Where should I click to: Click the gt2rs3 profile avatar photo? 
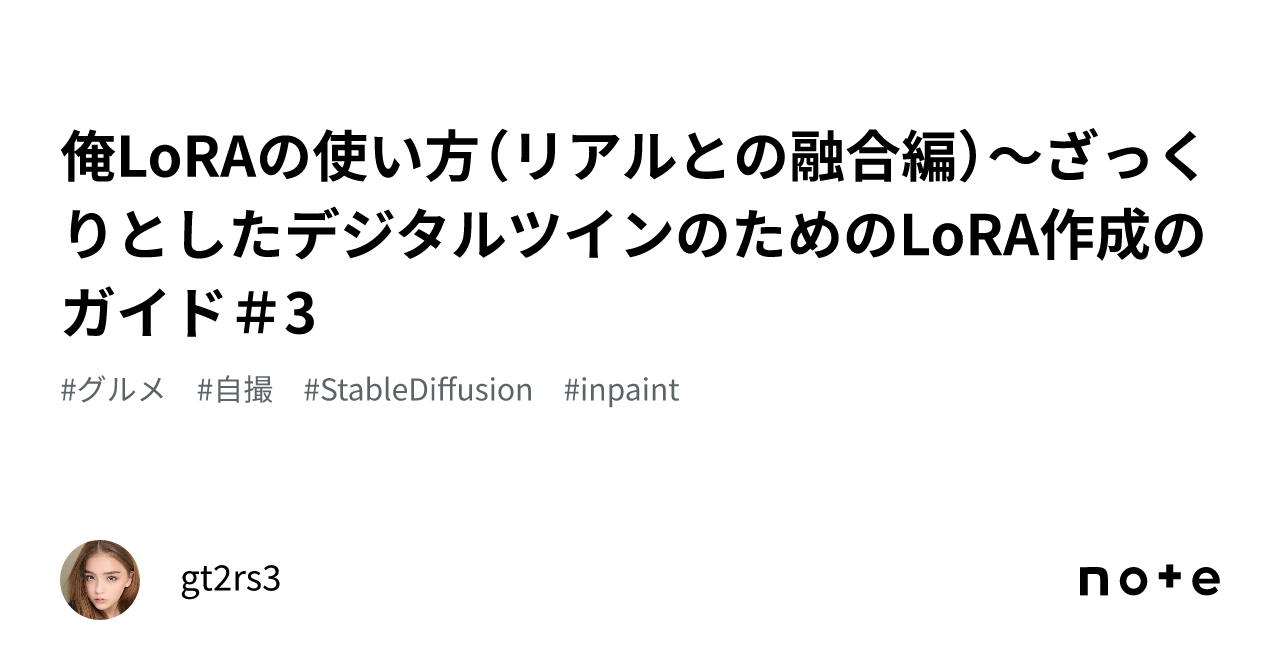pyautogui.click(x=100, y=580)
